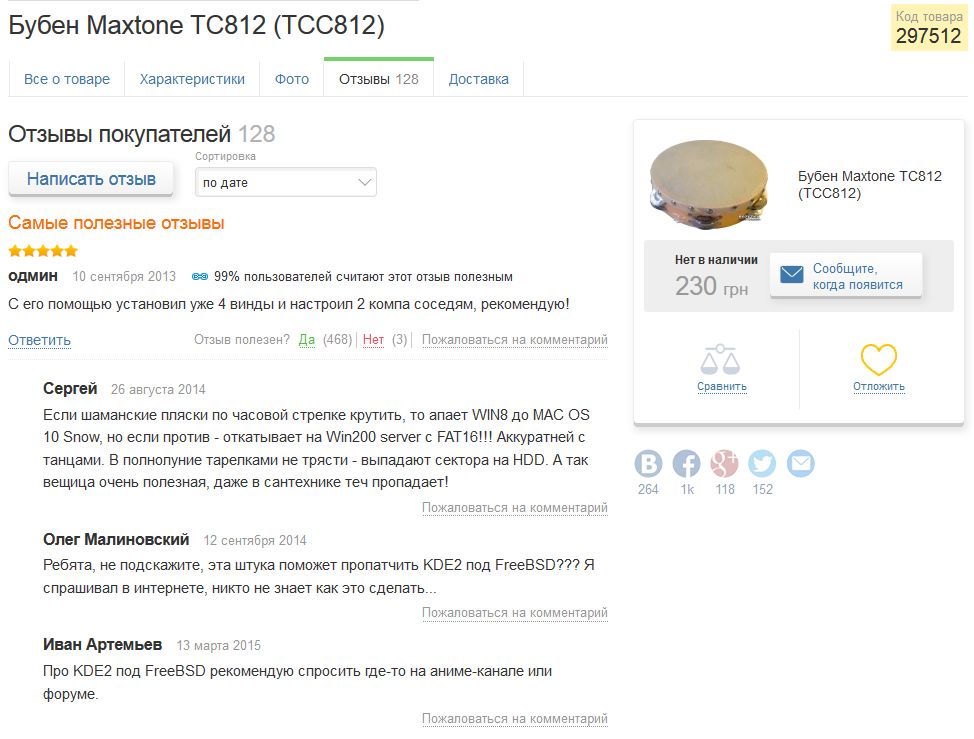Click the heart wishlist icon
The height and width of the screenshot is (739, 974).
878,359
